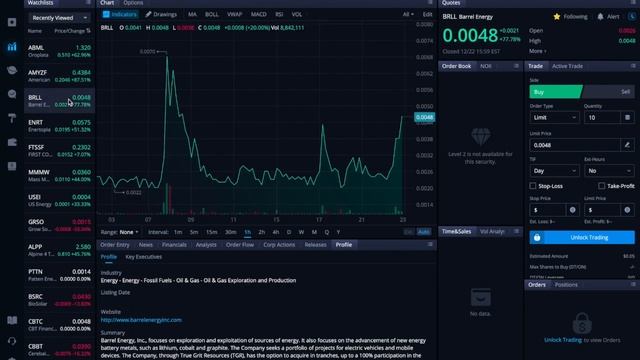
Task: Open the Order Type Limit dropdown
Action: [554, 118]
